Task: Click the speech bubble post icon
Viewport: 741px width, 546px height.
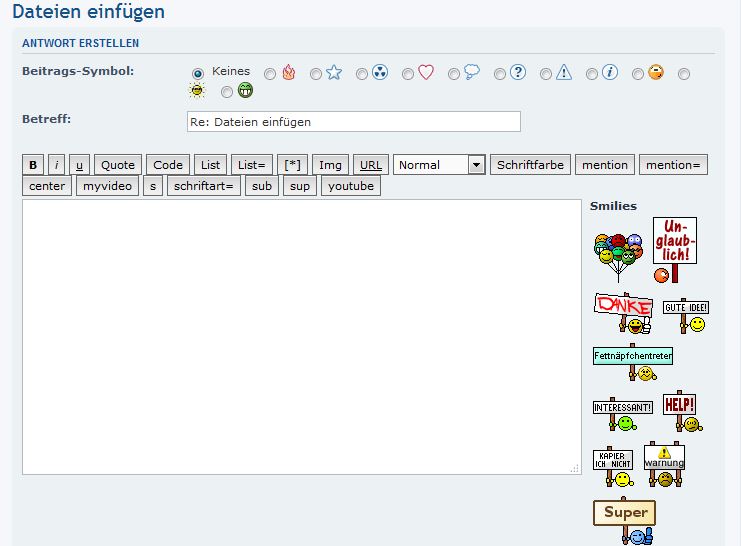Action: point(472,72)
